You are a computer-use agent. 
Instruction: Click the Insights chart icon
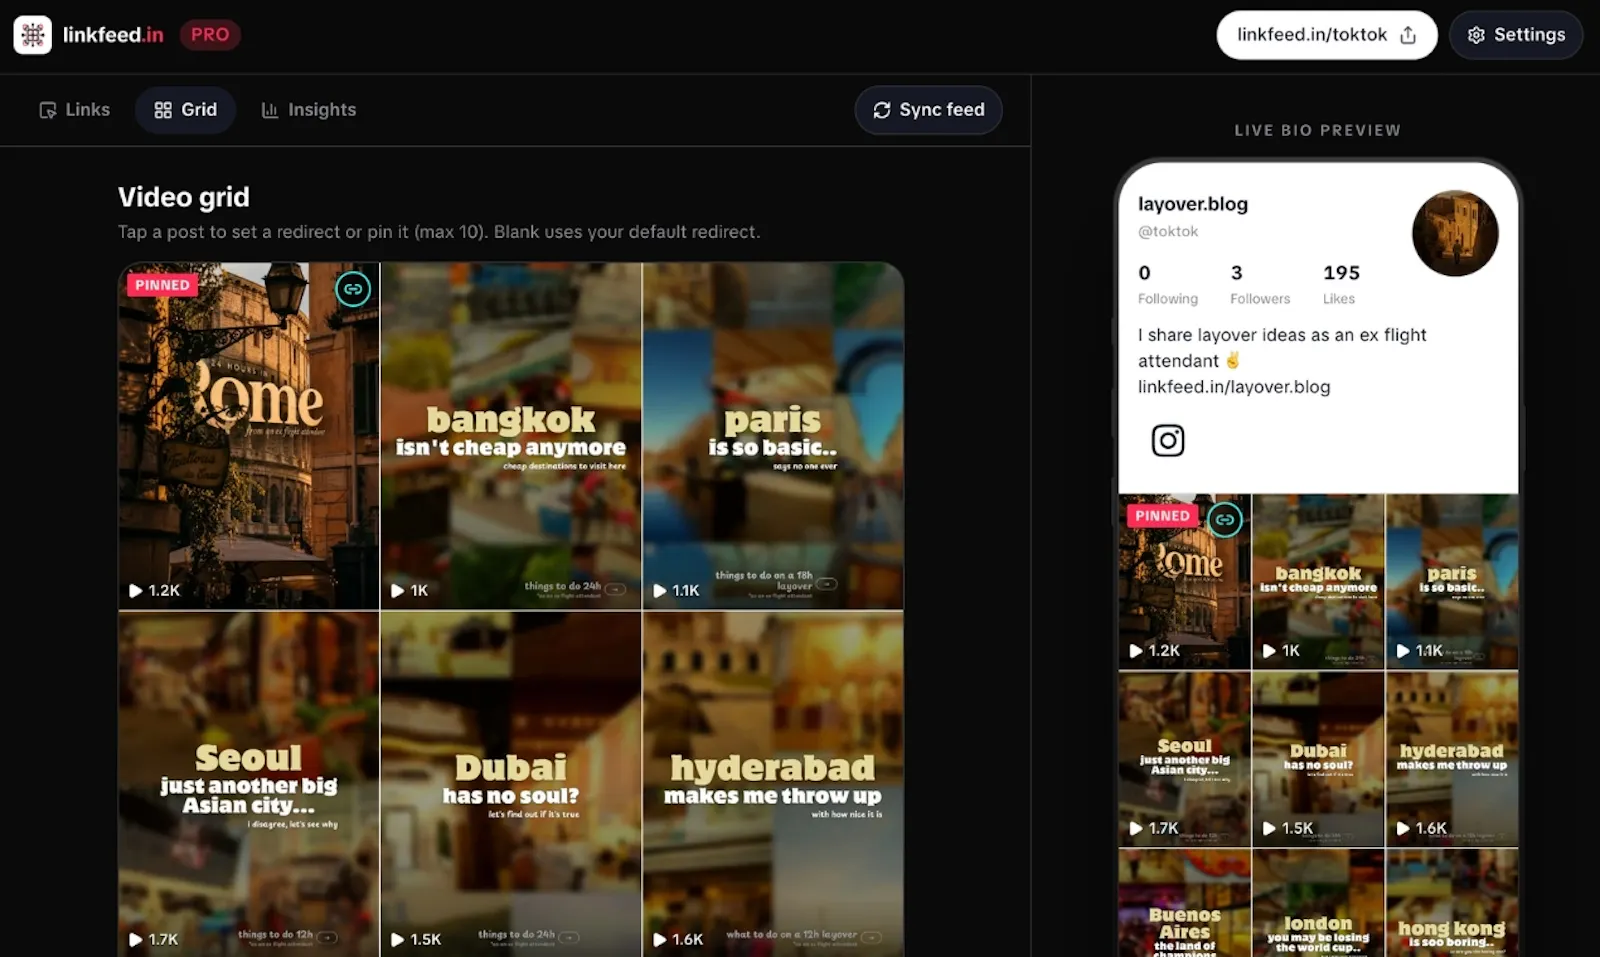[270, 110]
